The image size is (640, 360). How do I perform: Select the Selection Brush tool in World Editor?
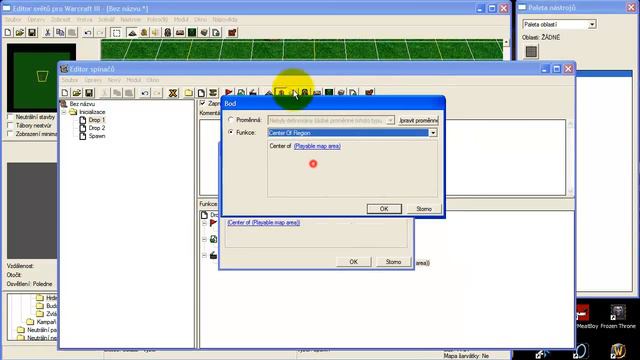(x=116, y=33)
